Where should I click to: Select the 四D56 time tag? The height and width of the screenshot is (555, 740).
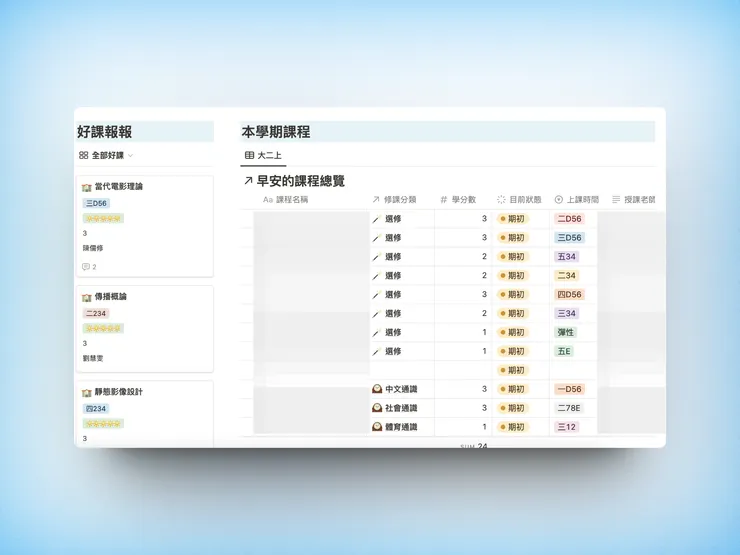[x=569, y=294]
